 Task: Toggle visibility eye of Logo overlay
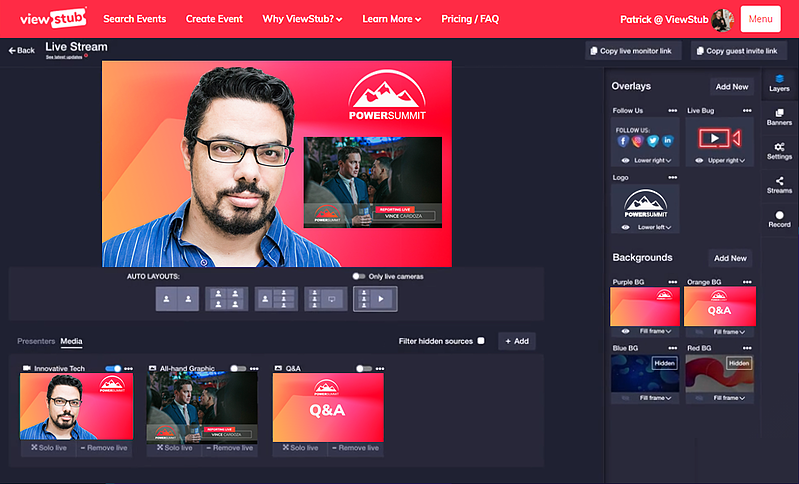625,227
